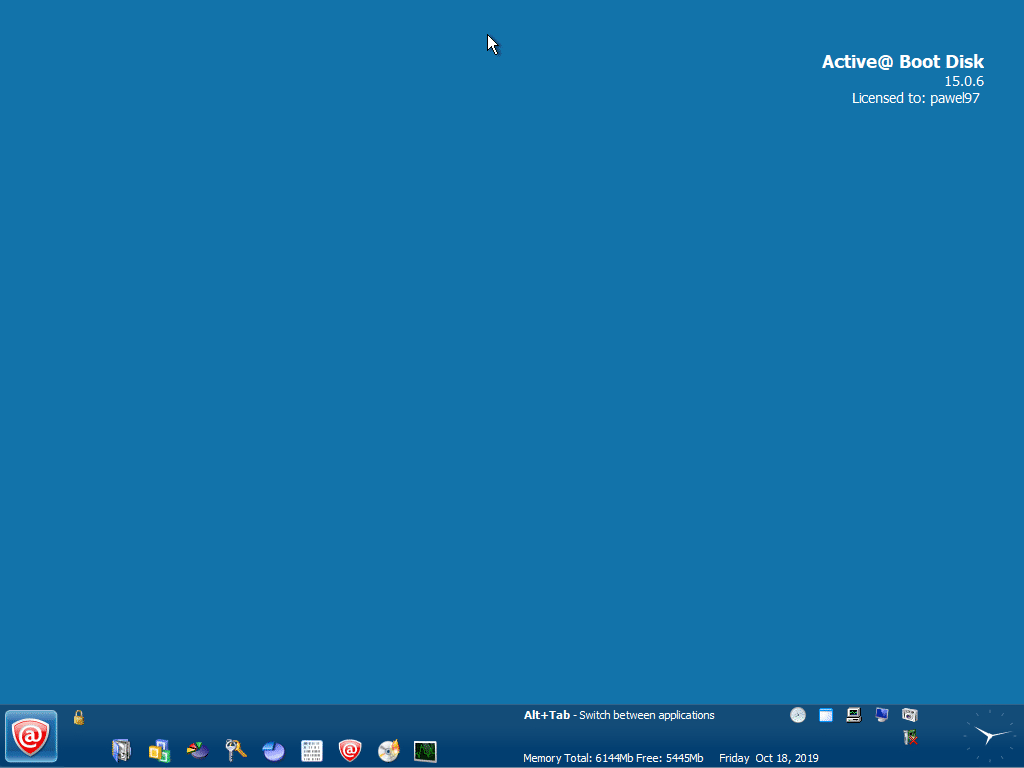Click the blue window tray icon
Viewport: 1024px width, 768px height.
click(826, 715)
